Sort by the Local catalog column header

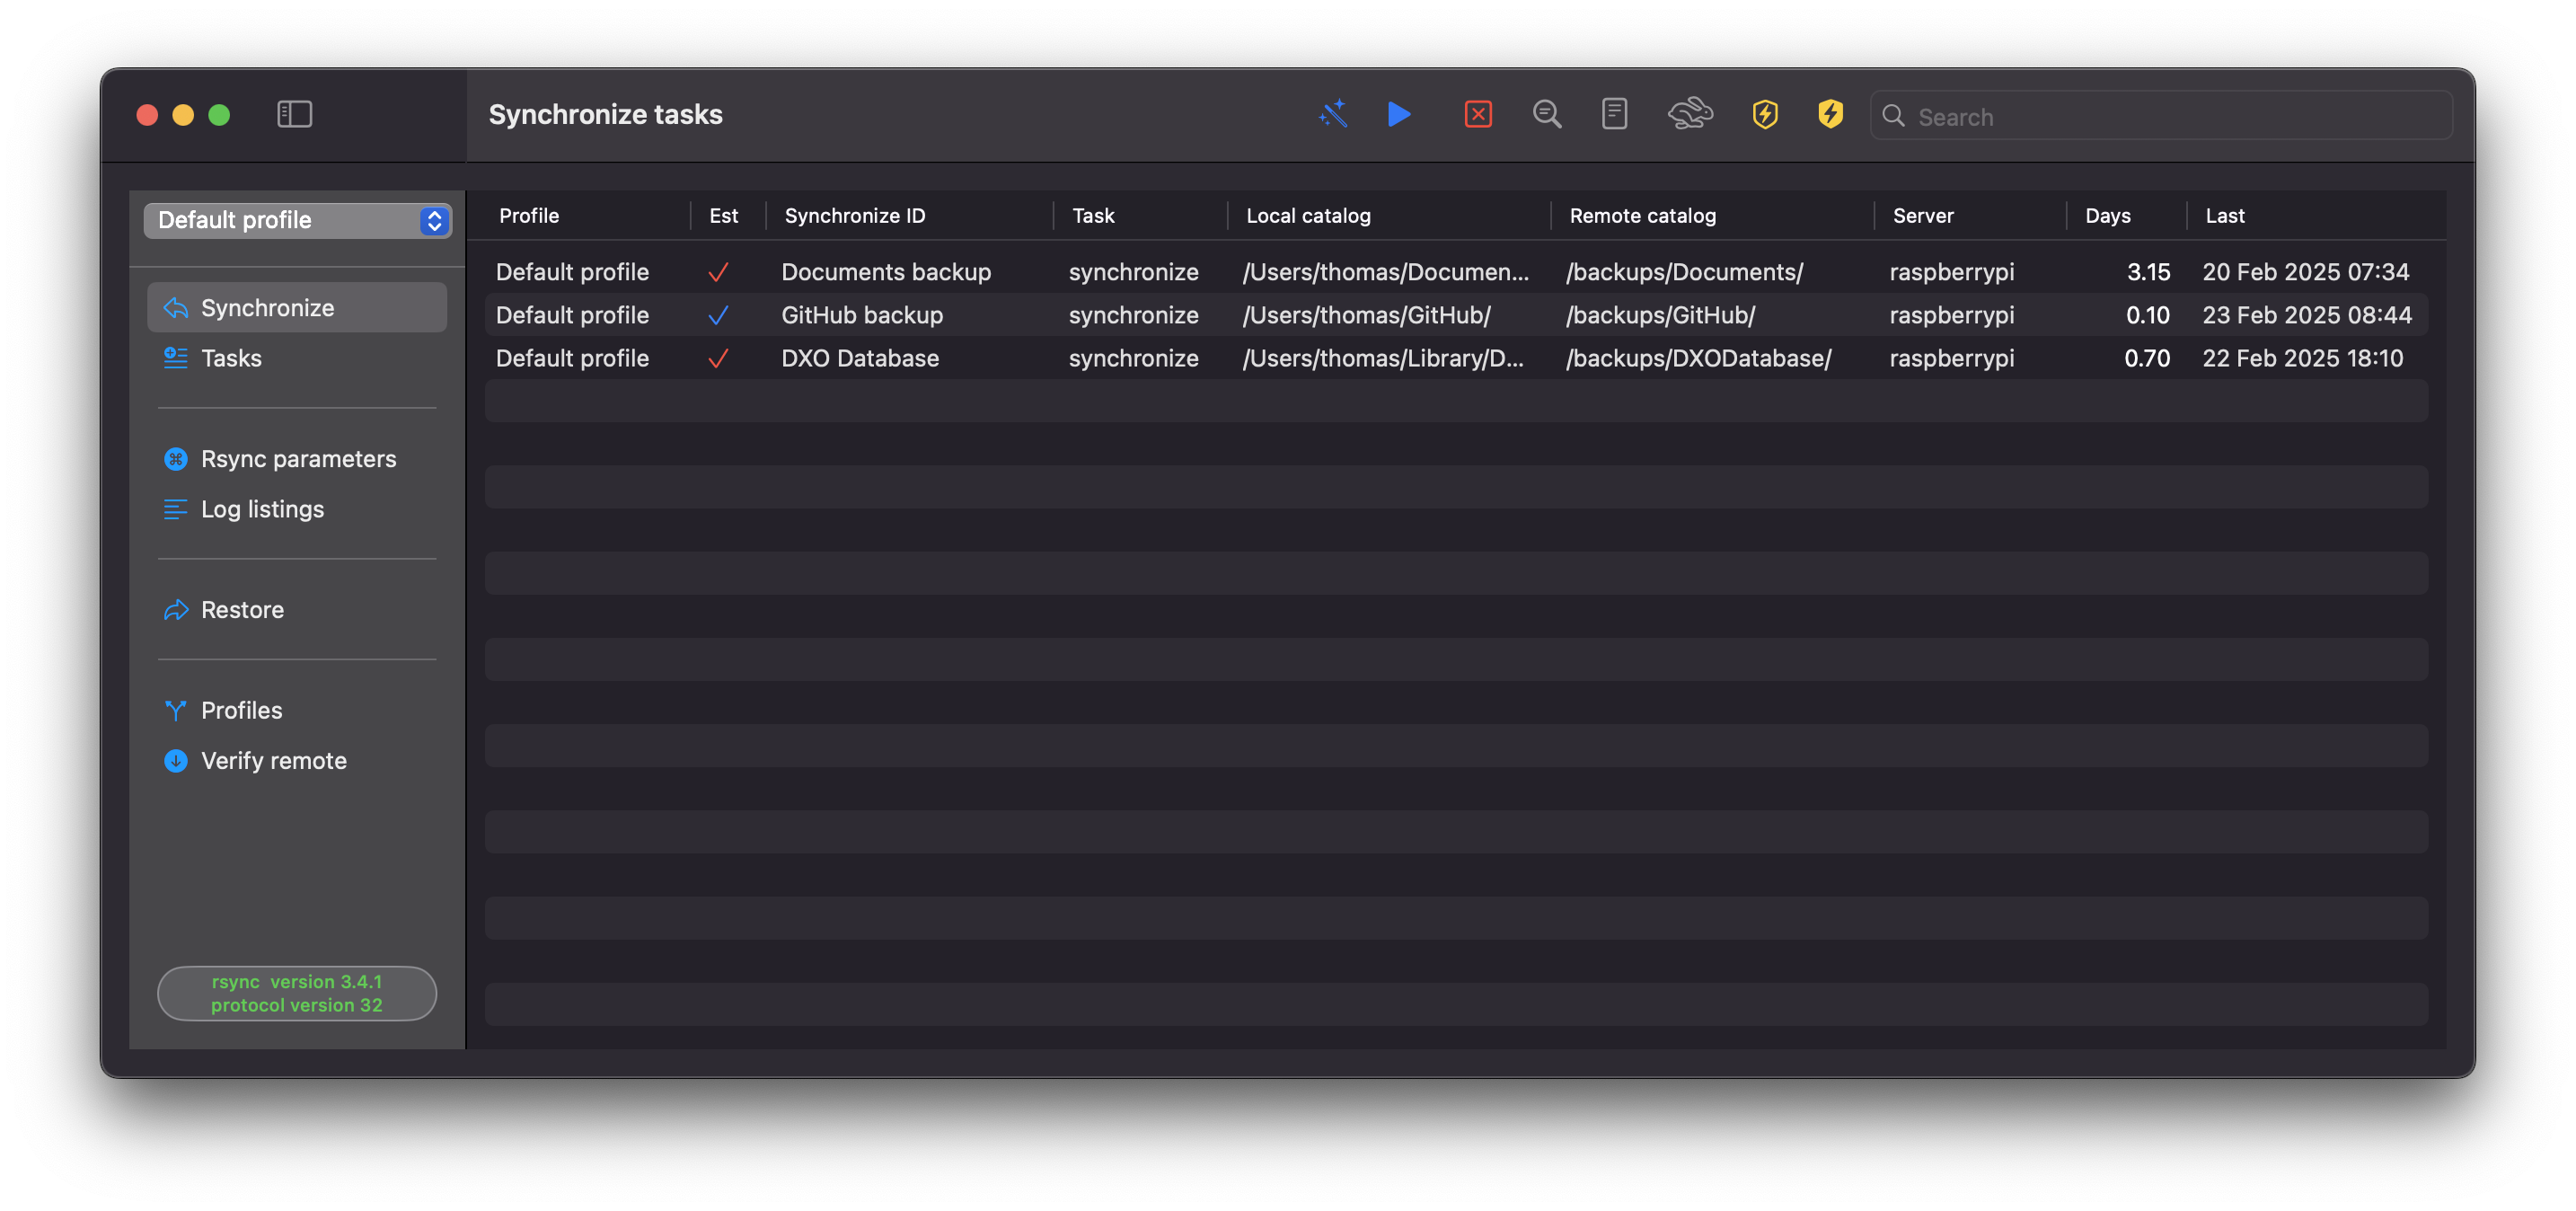coord(1308,216)
